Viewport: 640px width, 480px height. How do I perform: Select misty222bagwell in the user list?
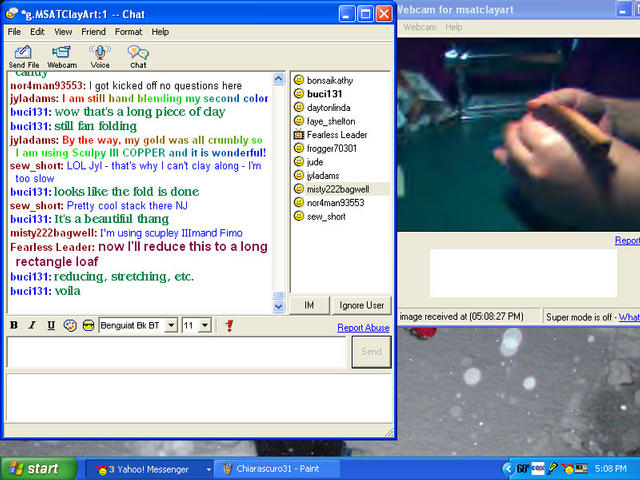click(338, 189)
